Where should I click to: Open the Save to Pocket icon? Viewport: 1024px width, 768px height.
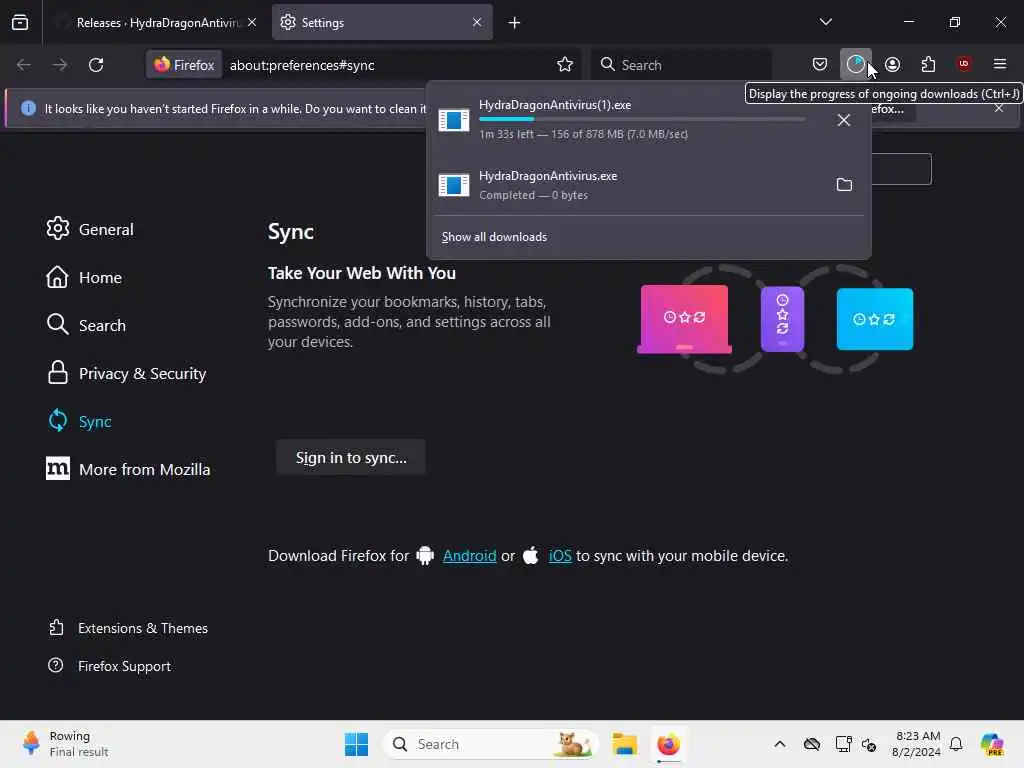(820, 64)
